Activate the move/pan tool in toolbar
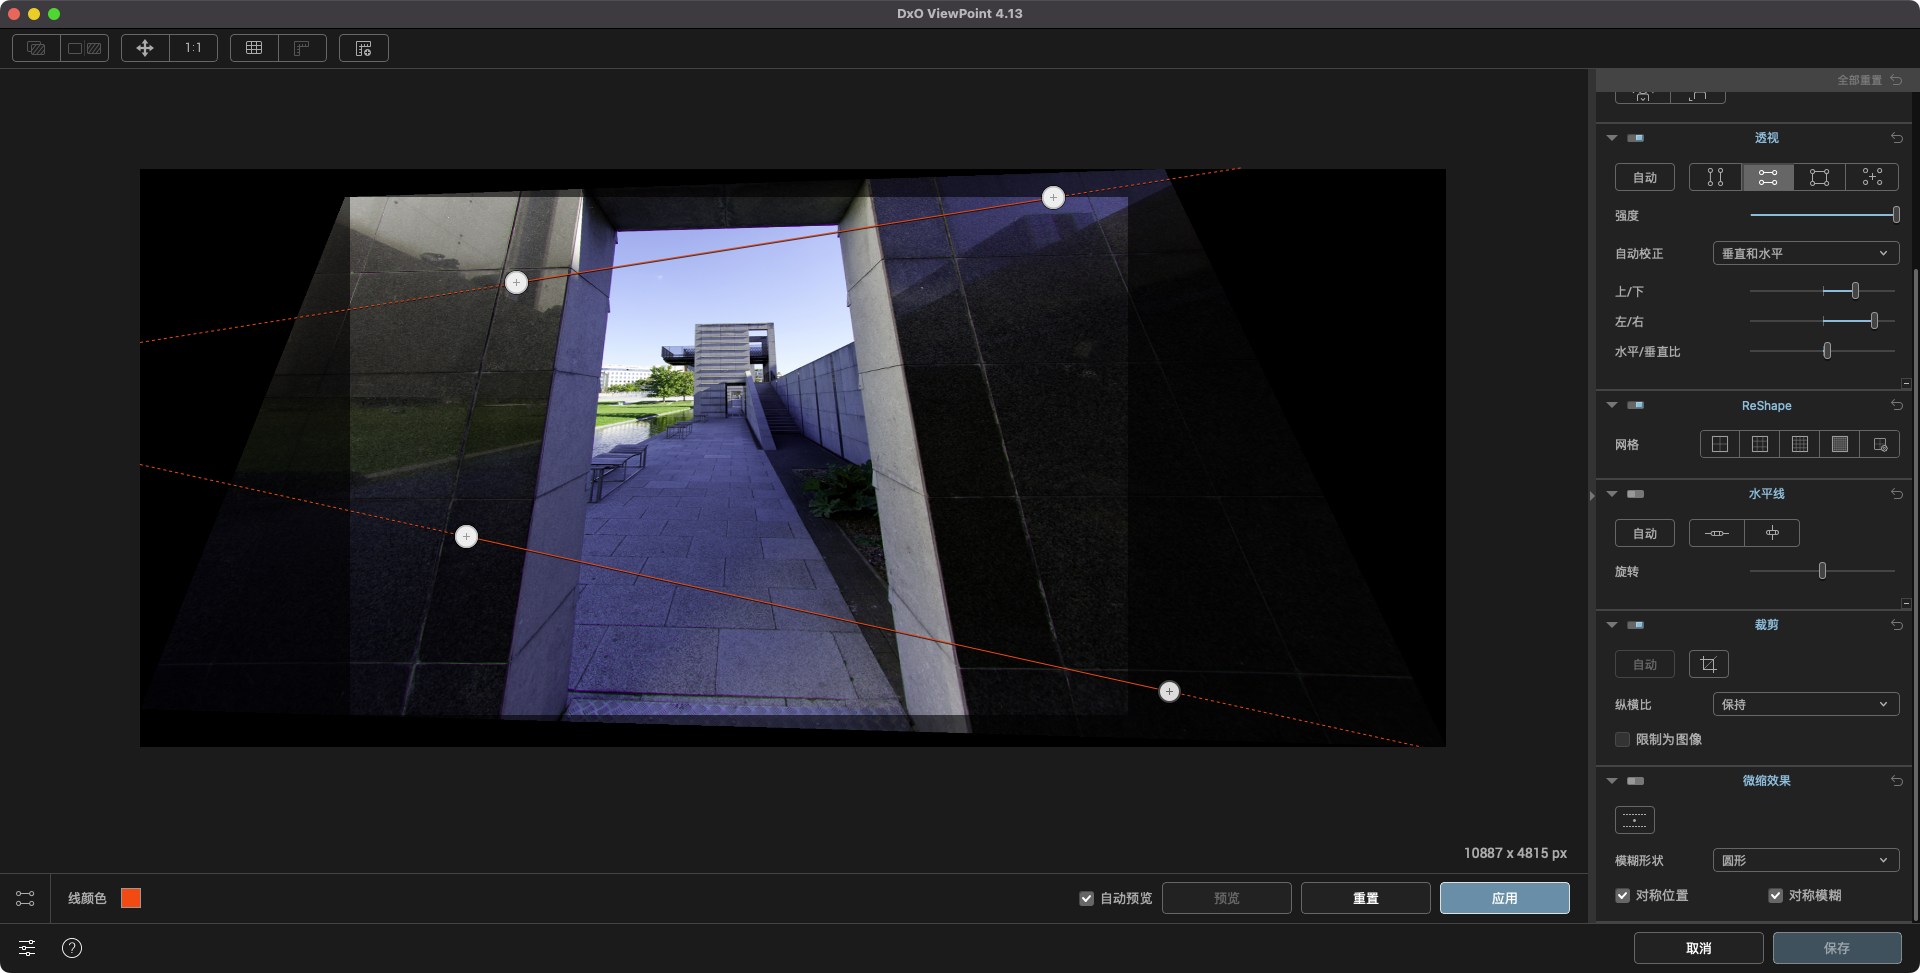The image size is (1920, 973). pyautogui.click(x=145, y=47)
